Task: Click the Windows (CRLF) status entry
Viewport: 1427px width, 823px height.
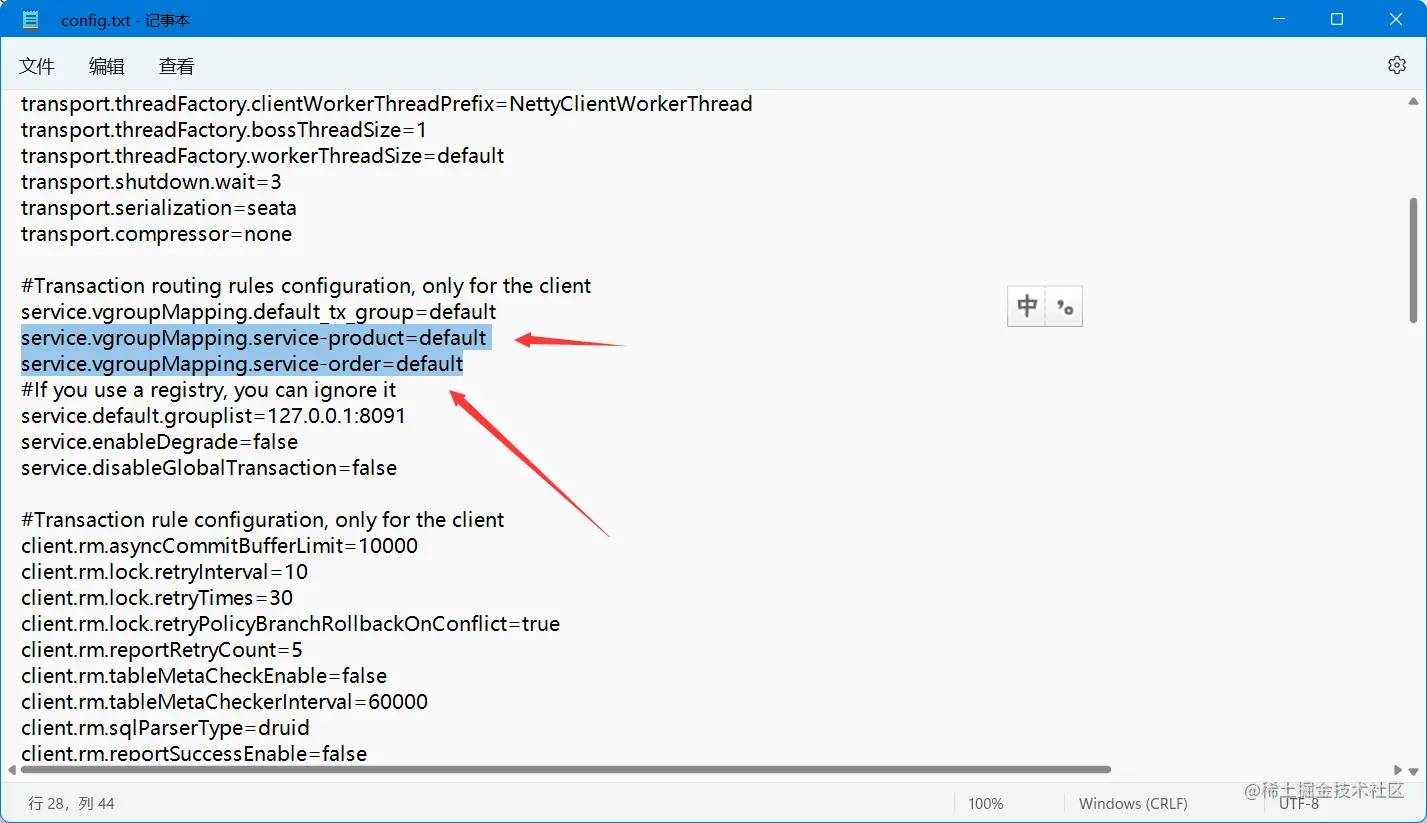Action: coord(1133,804)
